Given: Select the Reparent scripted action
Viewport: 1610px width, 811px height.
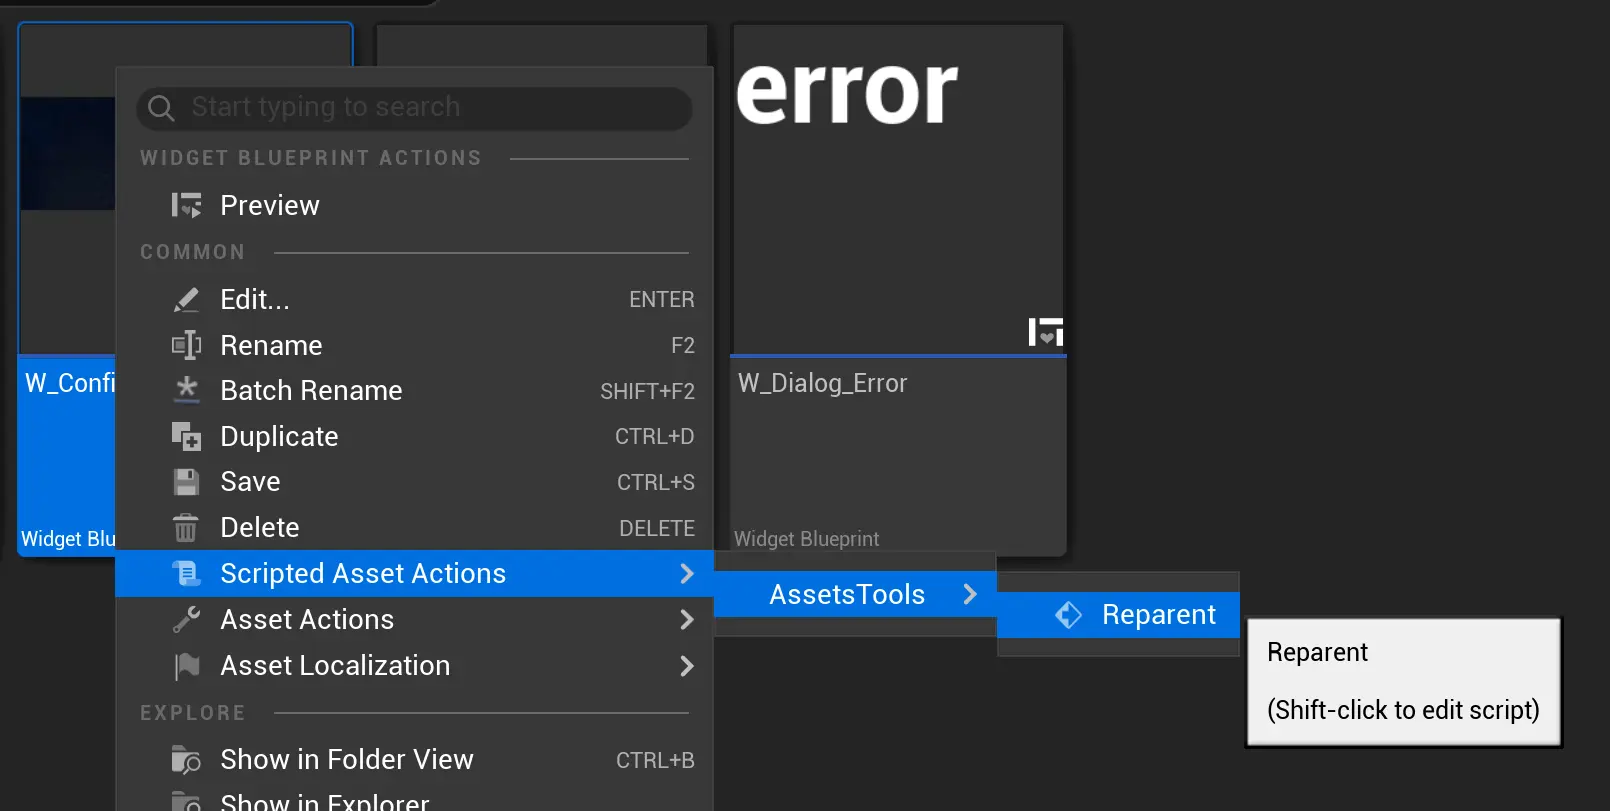Looking at the screenshot, I should pyautogui.click(x=1158, y=615).
